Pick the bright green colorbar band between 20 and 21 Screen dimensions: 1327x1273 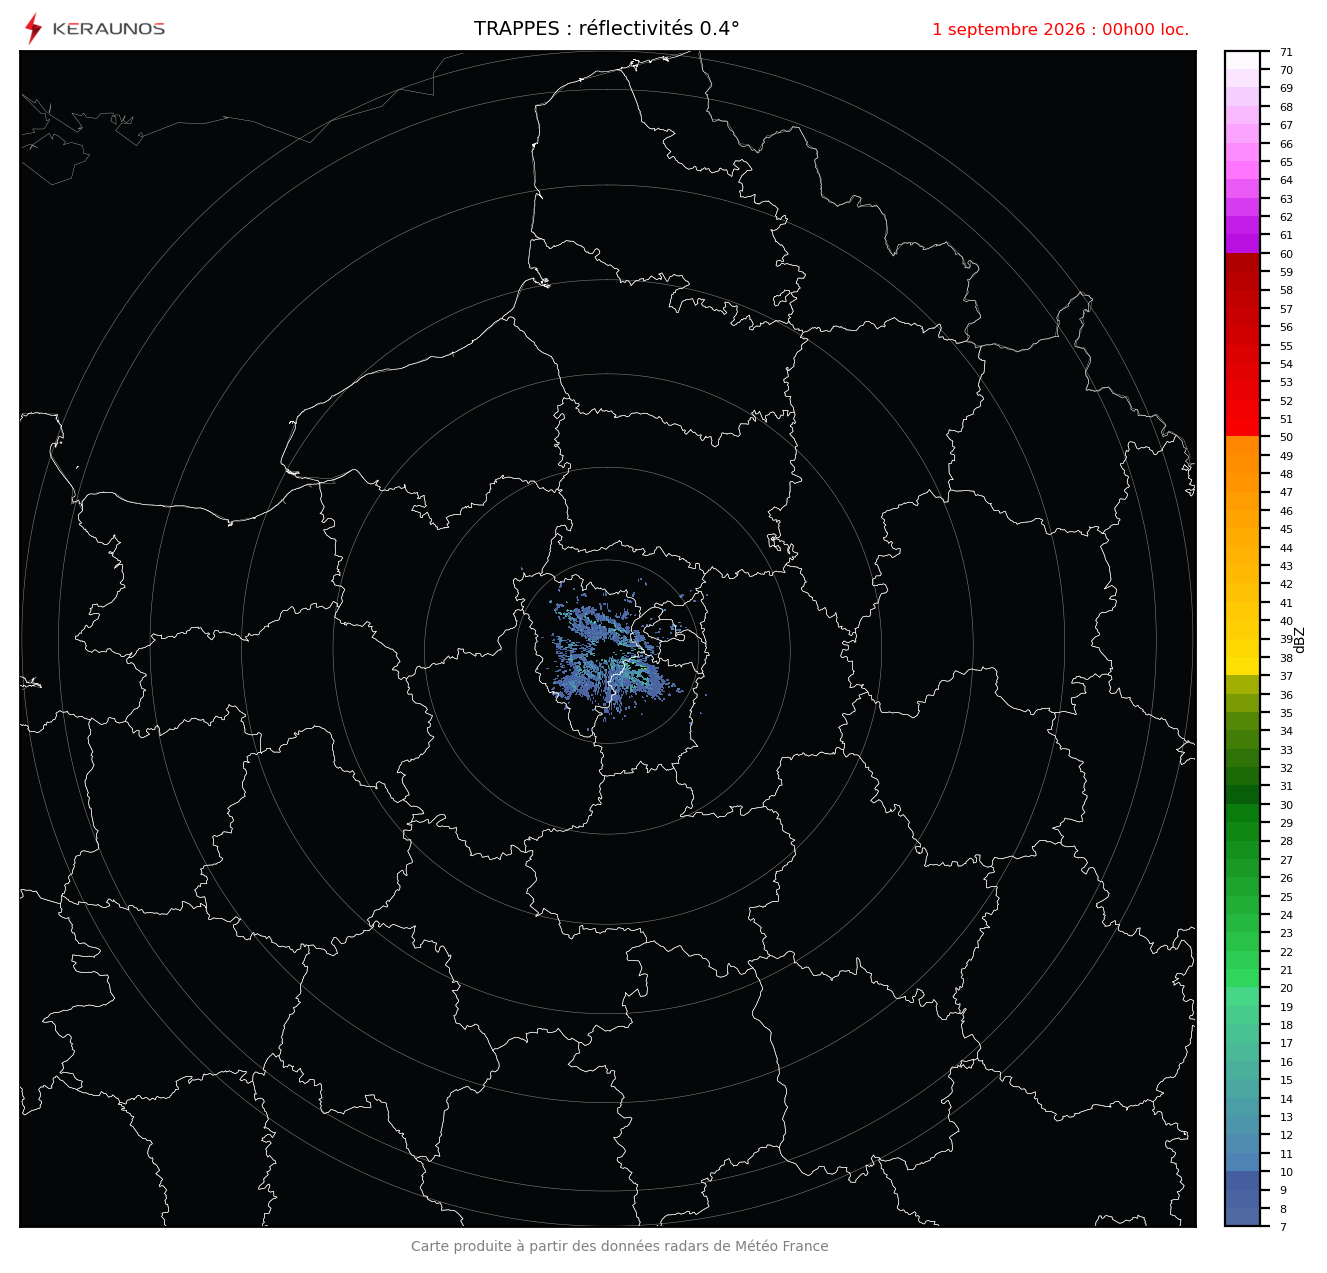pyautogui.click(x=1242, y=979)
